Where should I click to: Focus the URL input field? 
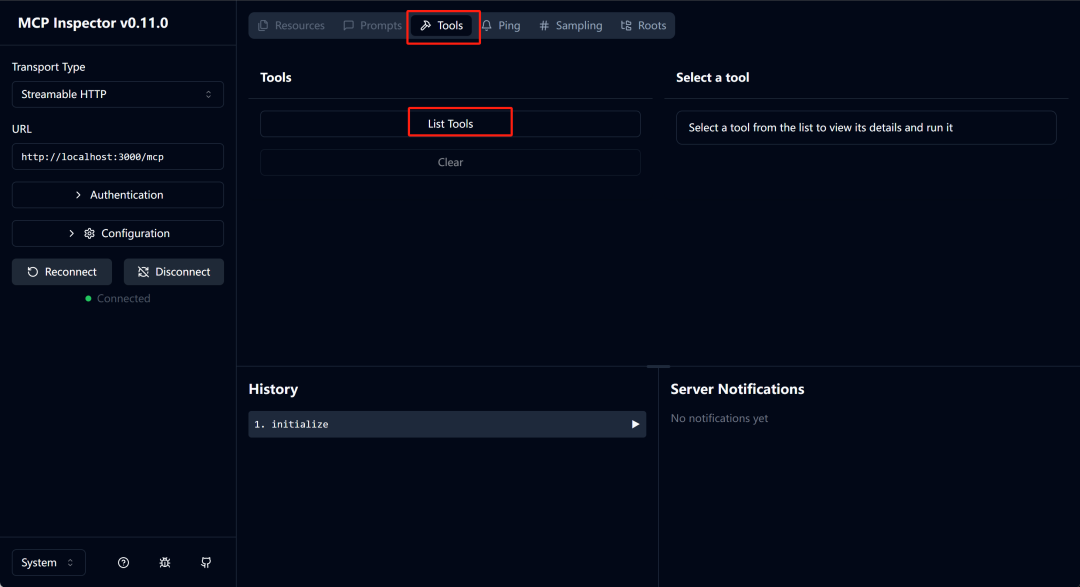coord(118,157)
